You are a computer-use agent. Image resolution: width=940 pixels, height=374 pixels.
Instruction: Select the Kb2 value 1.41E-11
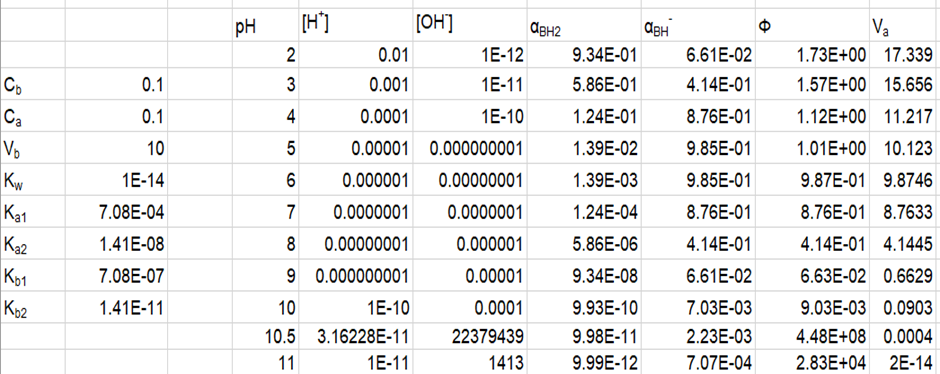[116, 308]
